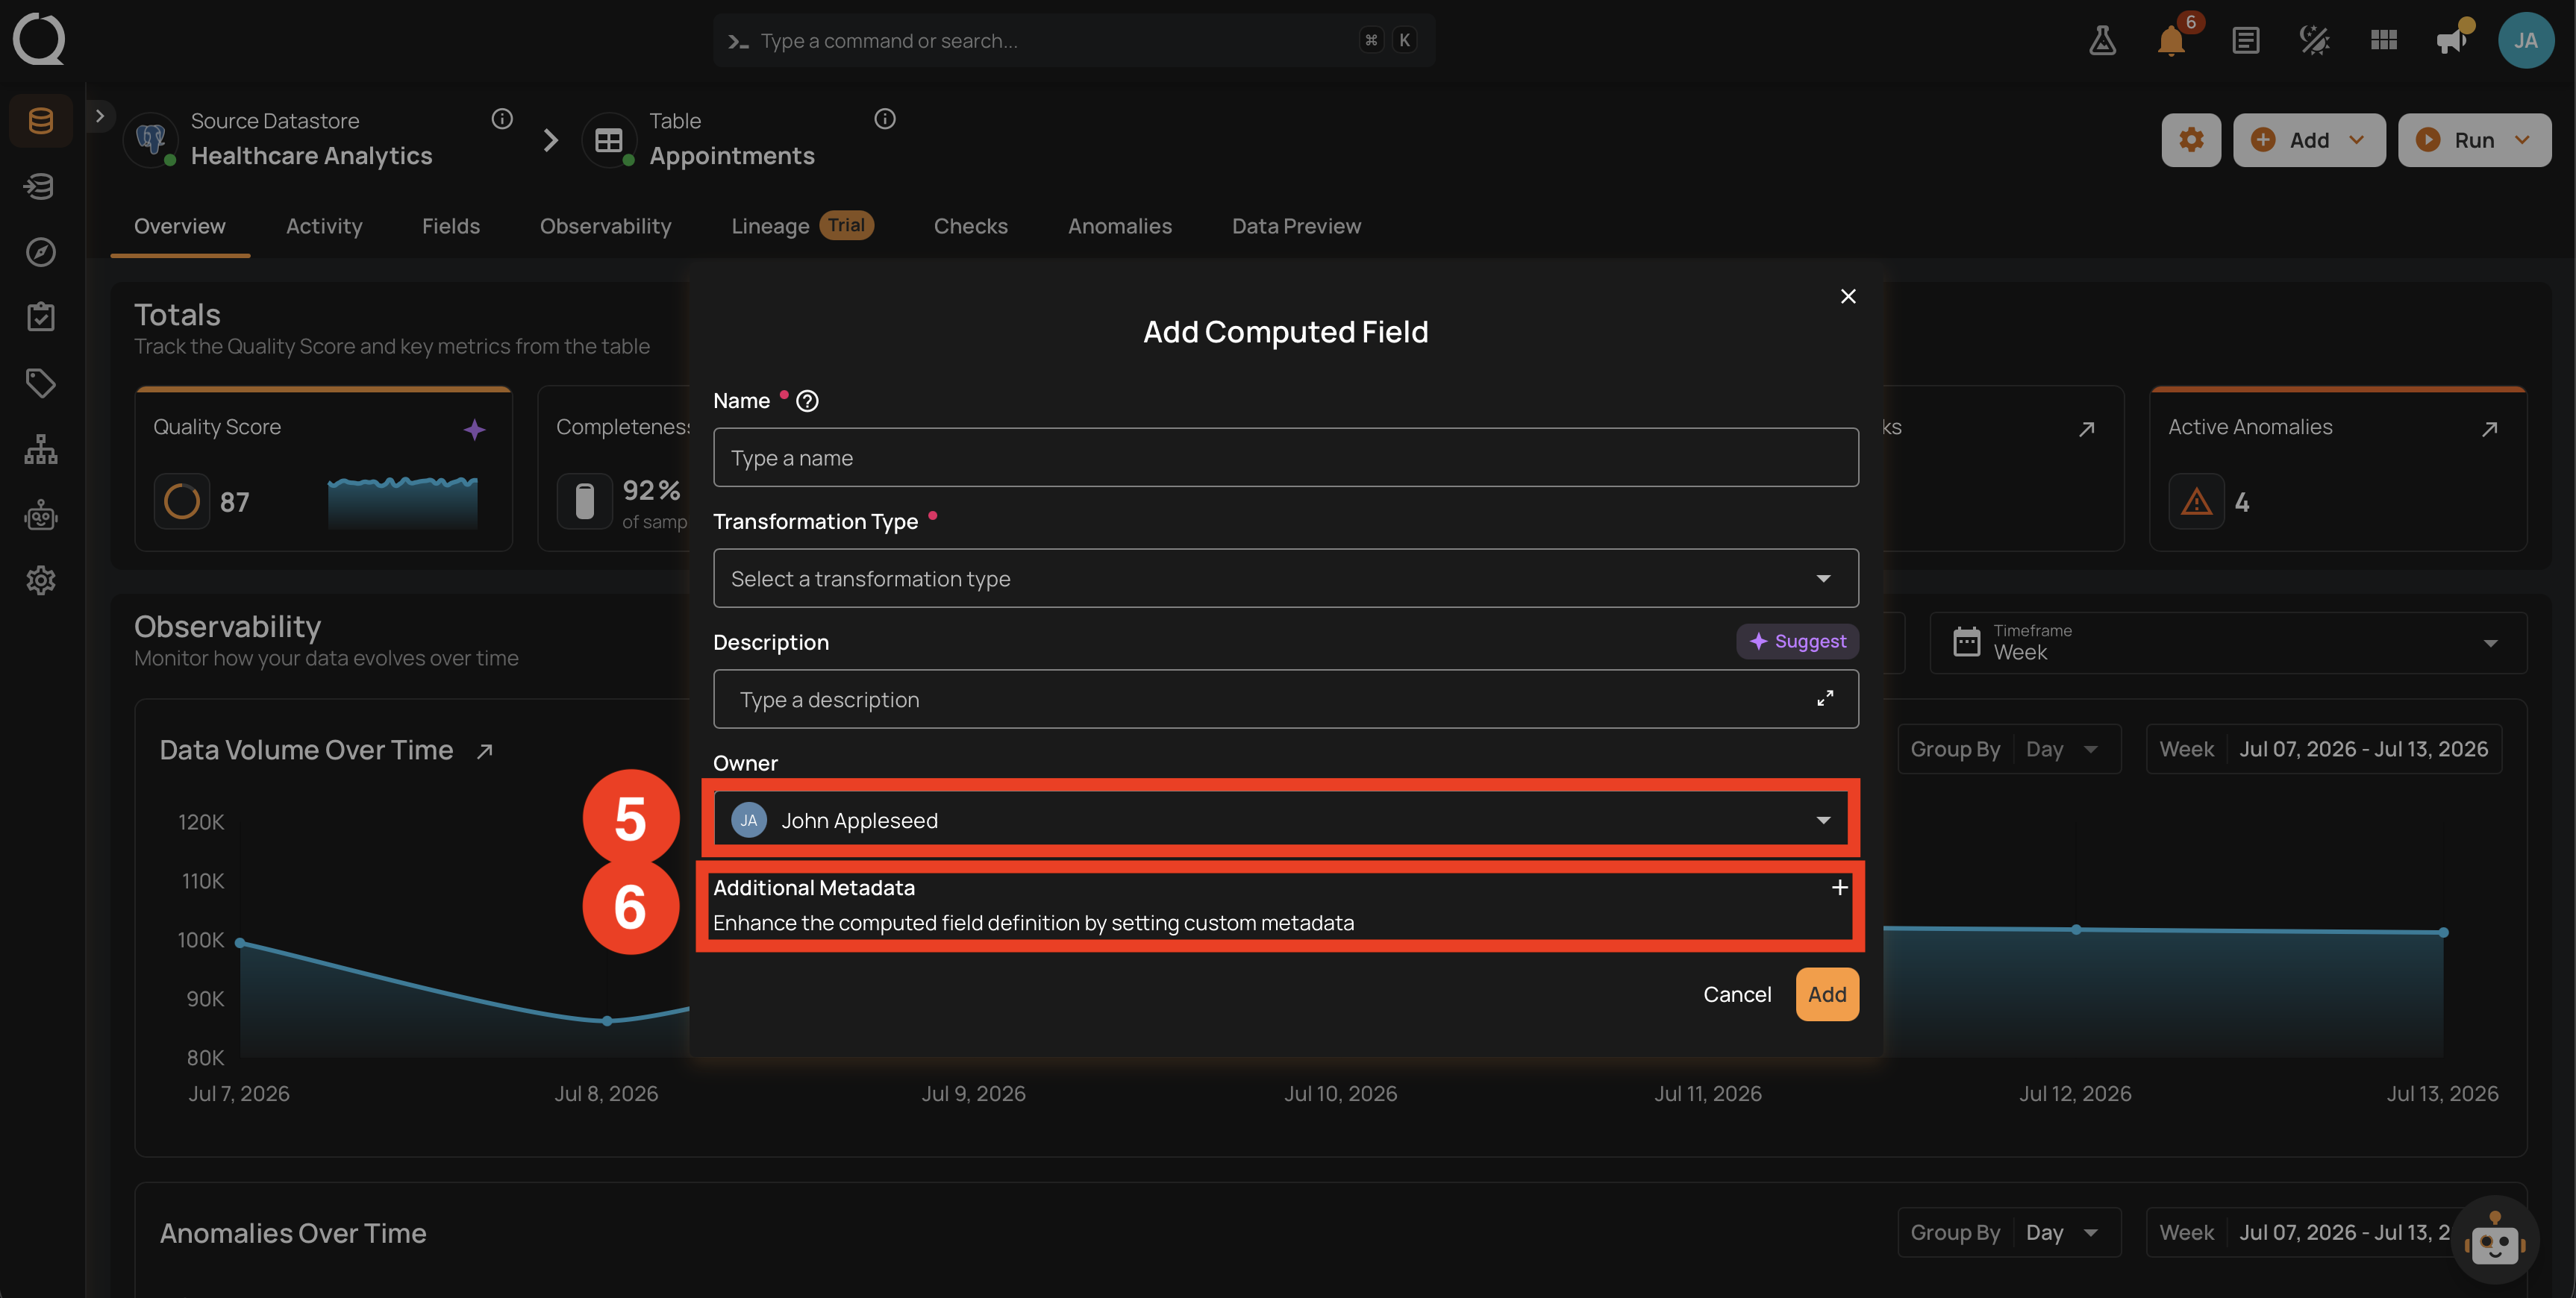This screenshot has height=1298, width=2576.
Task: Expand Additional Metadata plus button
Action: 1839,887
